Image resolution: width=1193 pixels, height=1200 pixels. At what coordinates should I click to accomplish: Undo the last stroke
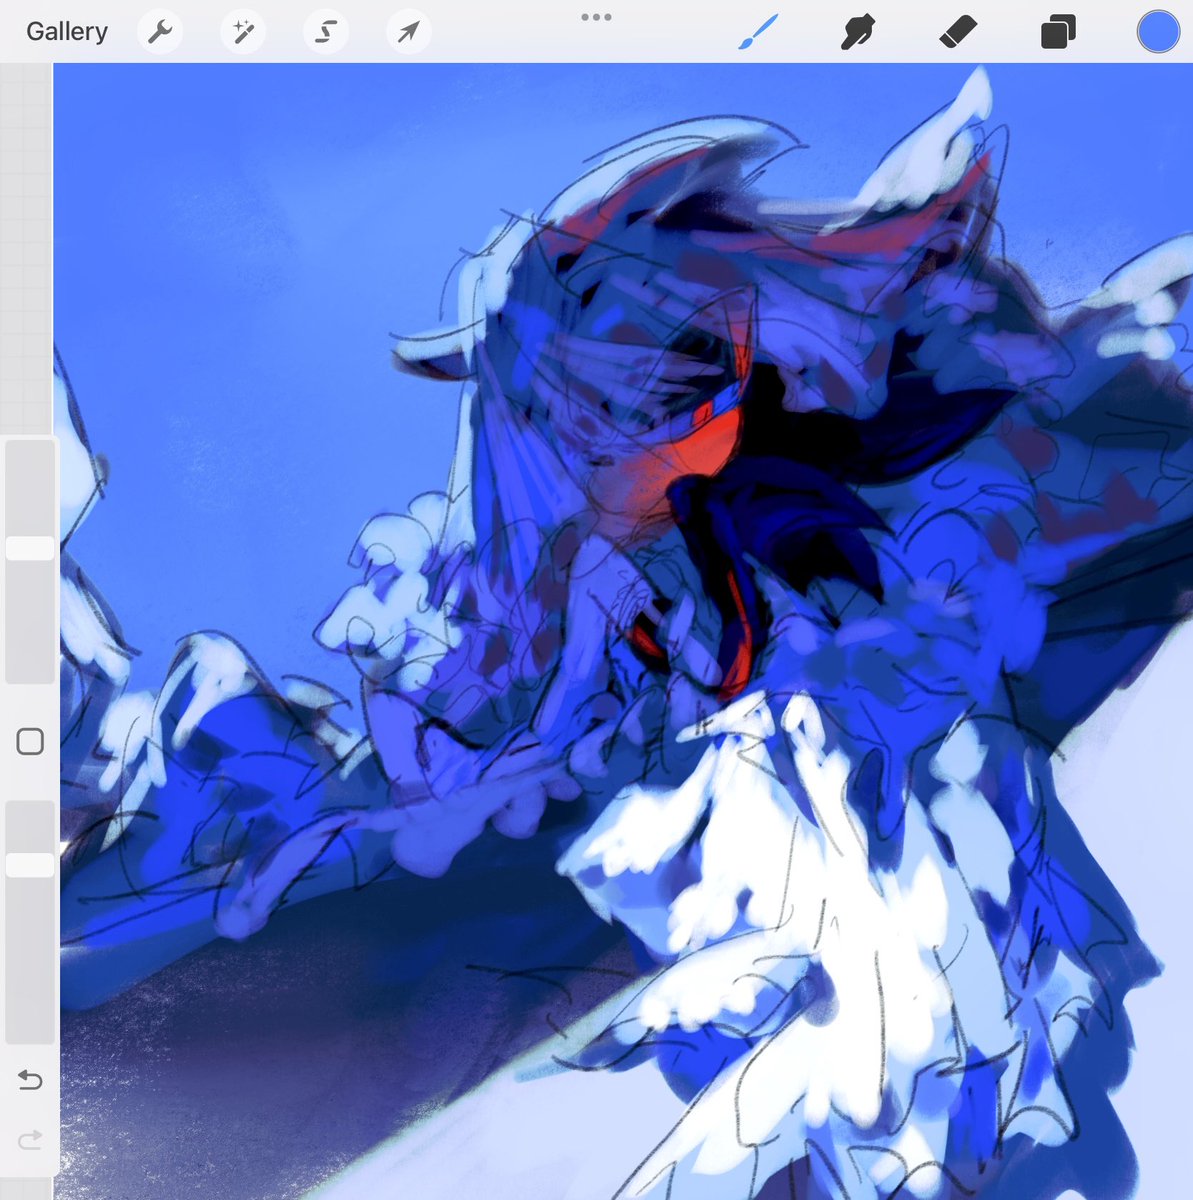pos(30,1080)
